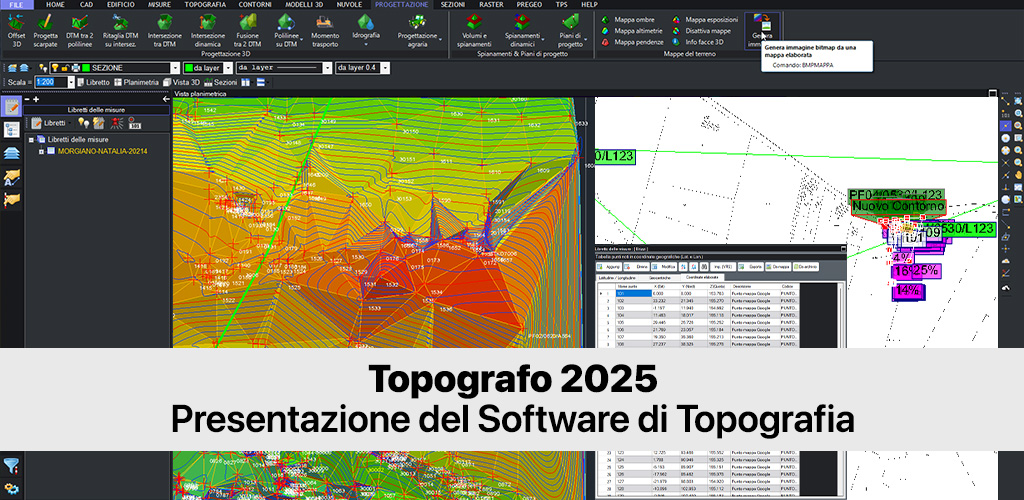Viewport: 1024px width, 500px height.
Task: Open Volumi e spianamenti
Action: coord(474,31)
